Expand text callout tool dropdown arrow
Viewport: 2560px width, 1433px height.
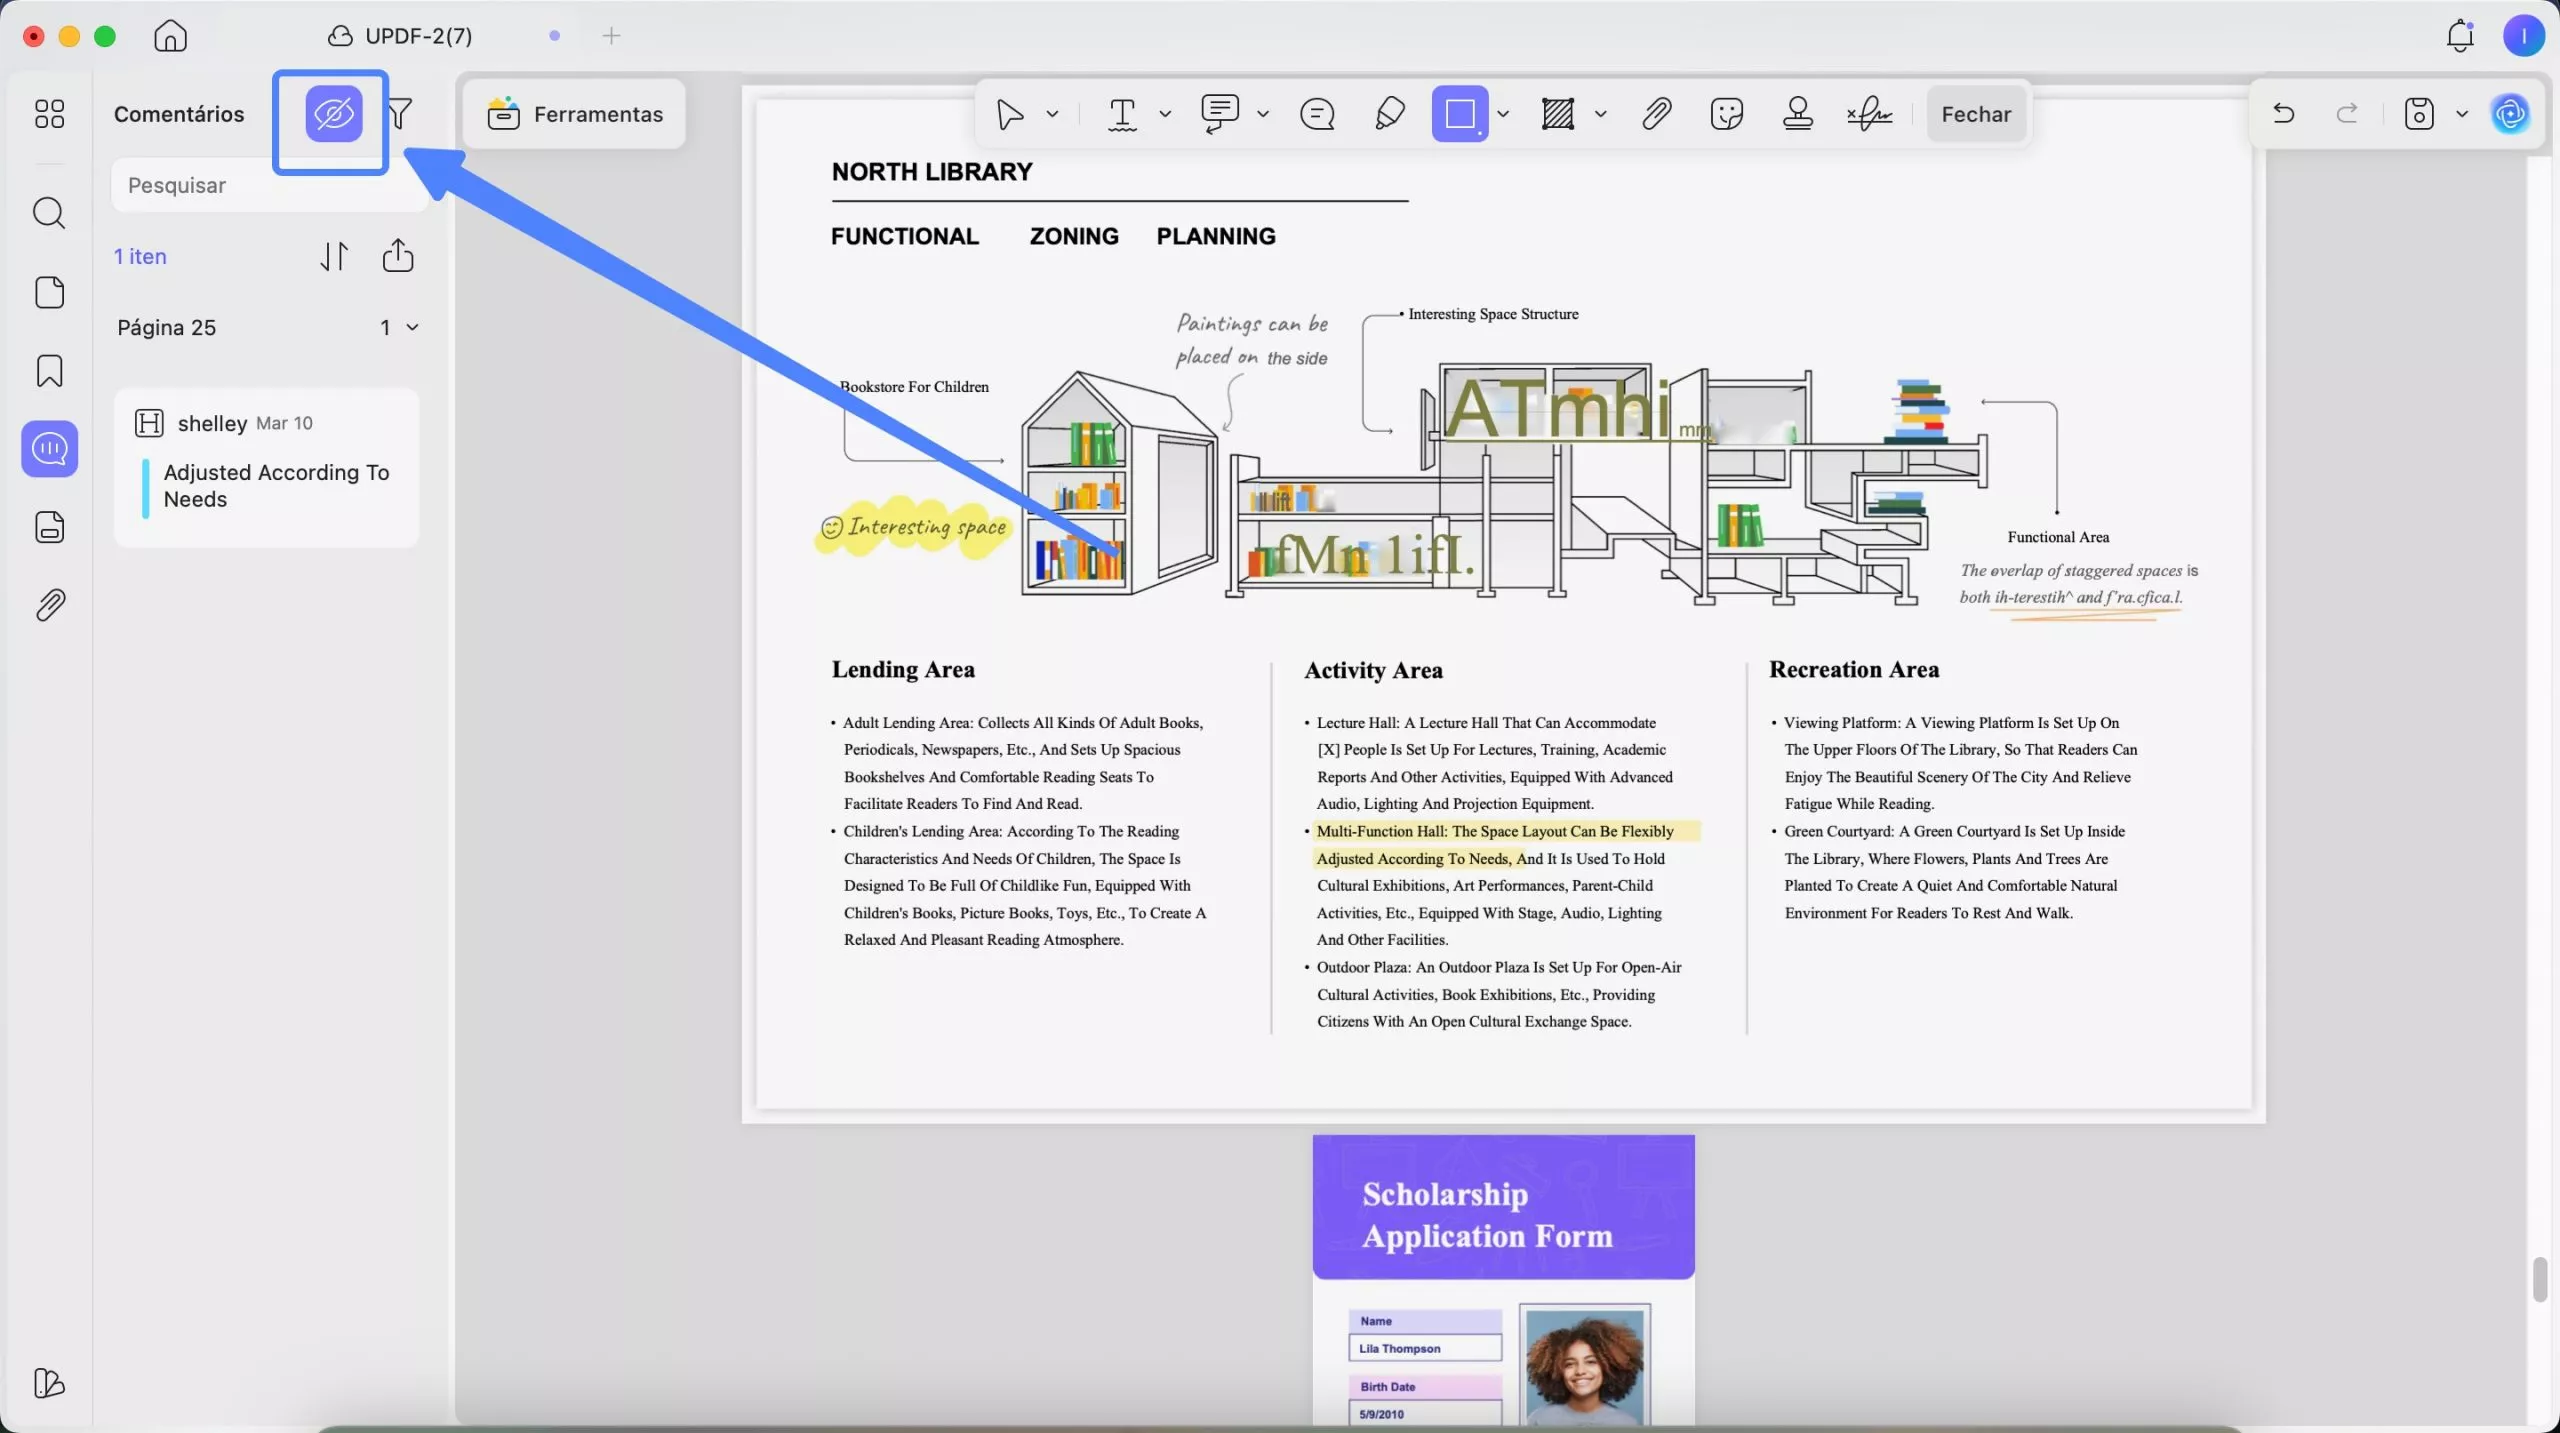[x=1263, y=114]
